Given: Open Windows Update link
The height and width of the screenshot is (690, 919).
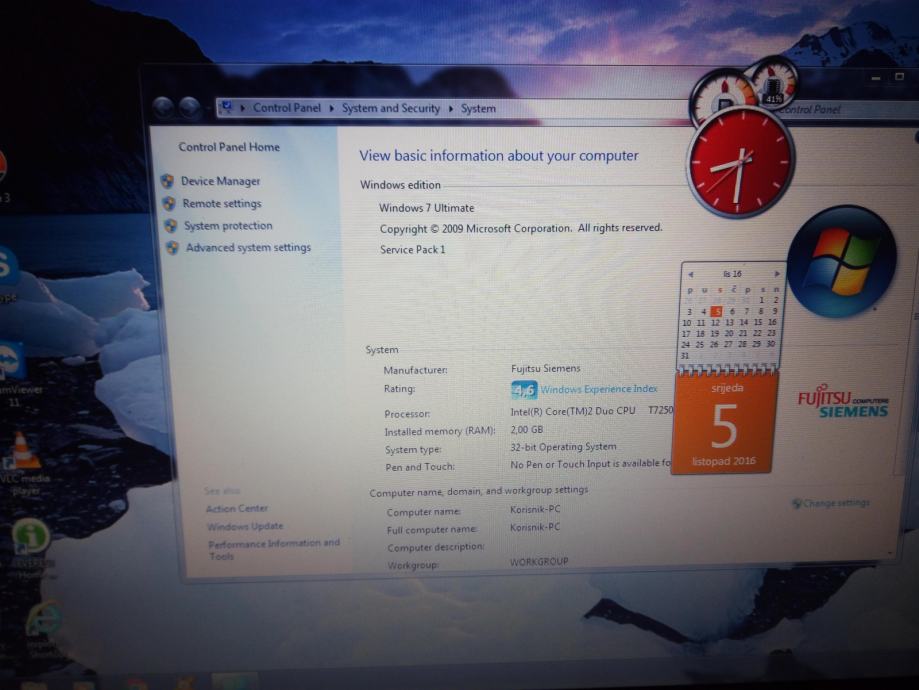Looking at the screenshot, I should click(245, 526).
